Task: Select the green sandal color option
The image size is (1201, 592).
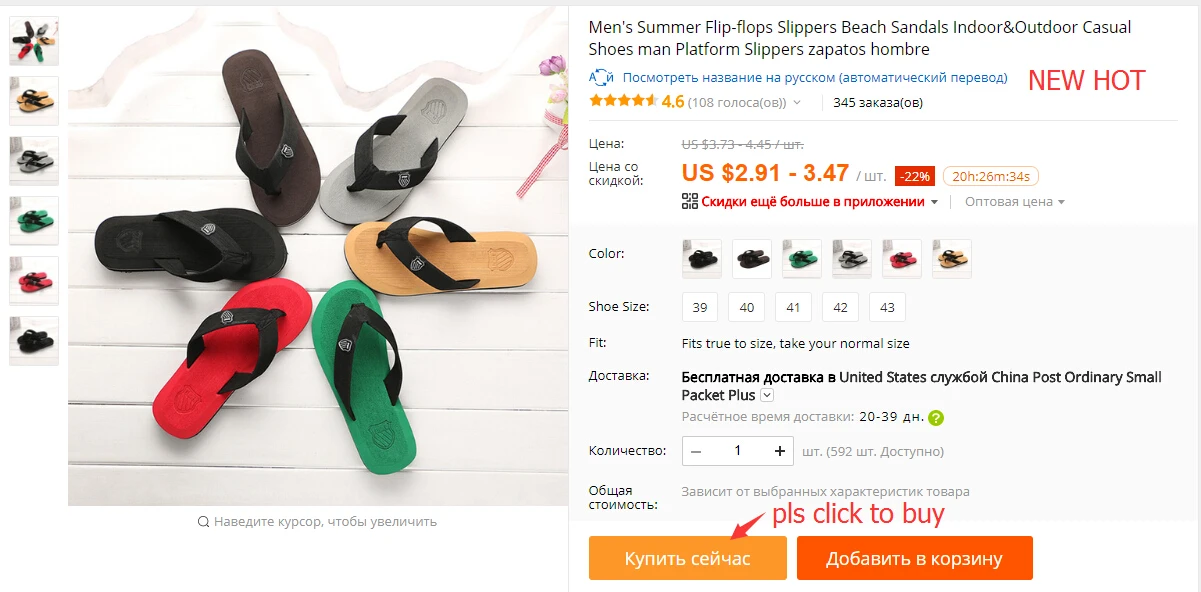Action: pyautogui.click(x=802, y=259)
